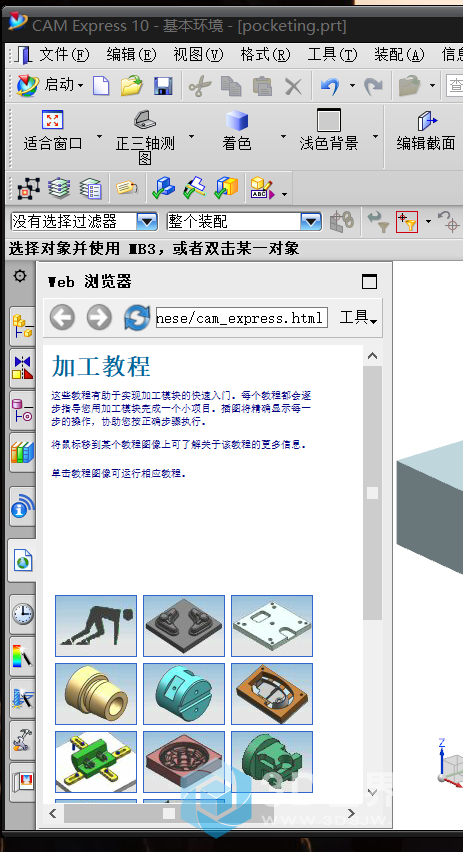Click the 着色 shaded rendering button
This screenshot has width=463, height=852.
click(237, 130)
